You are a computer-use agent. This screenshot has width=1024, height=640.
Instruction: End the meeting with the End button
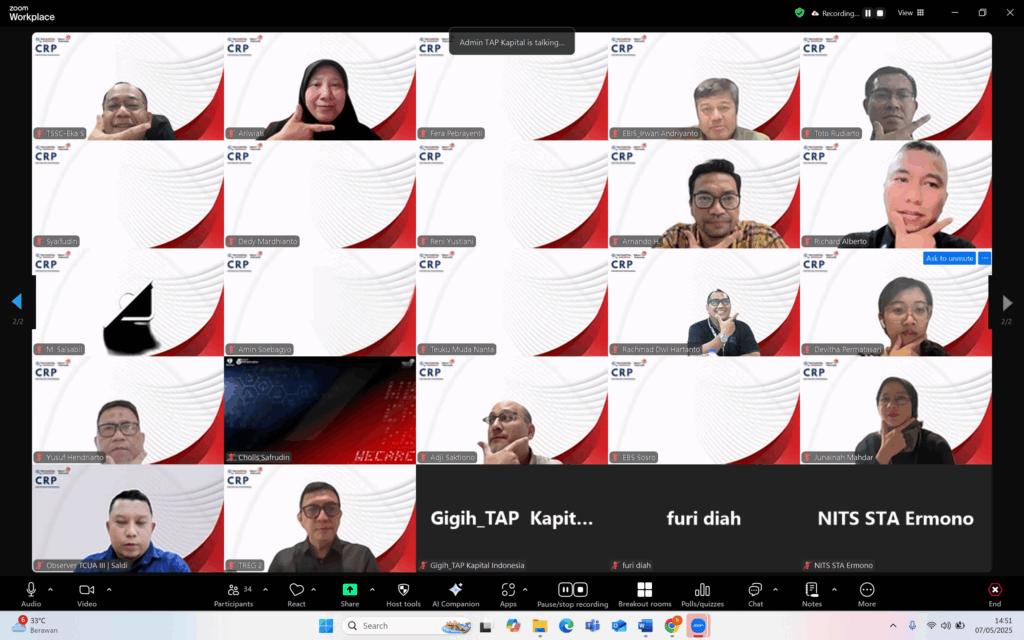pos(995,594)
